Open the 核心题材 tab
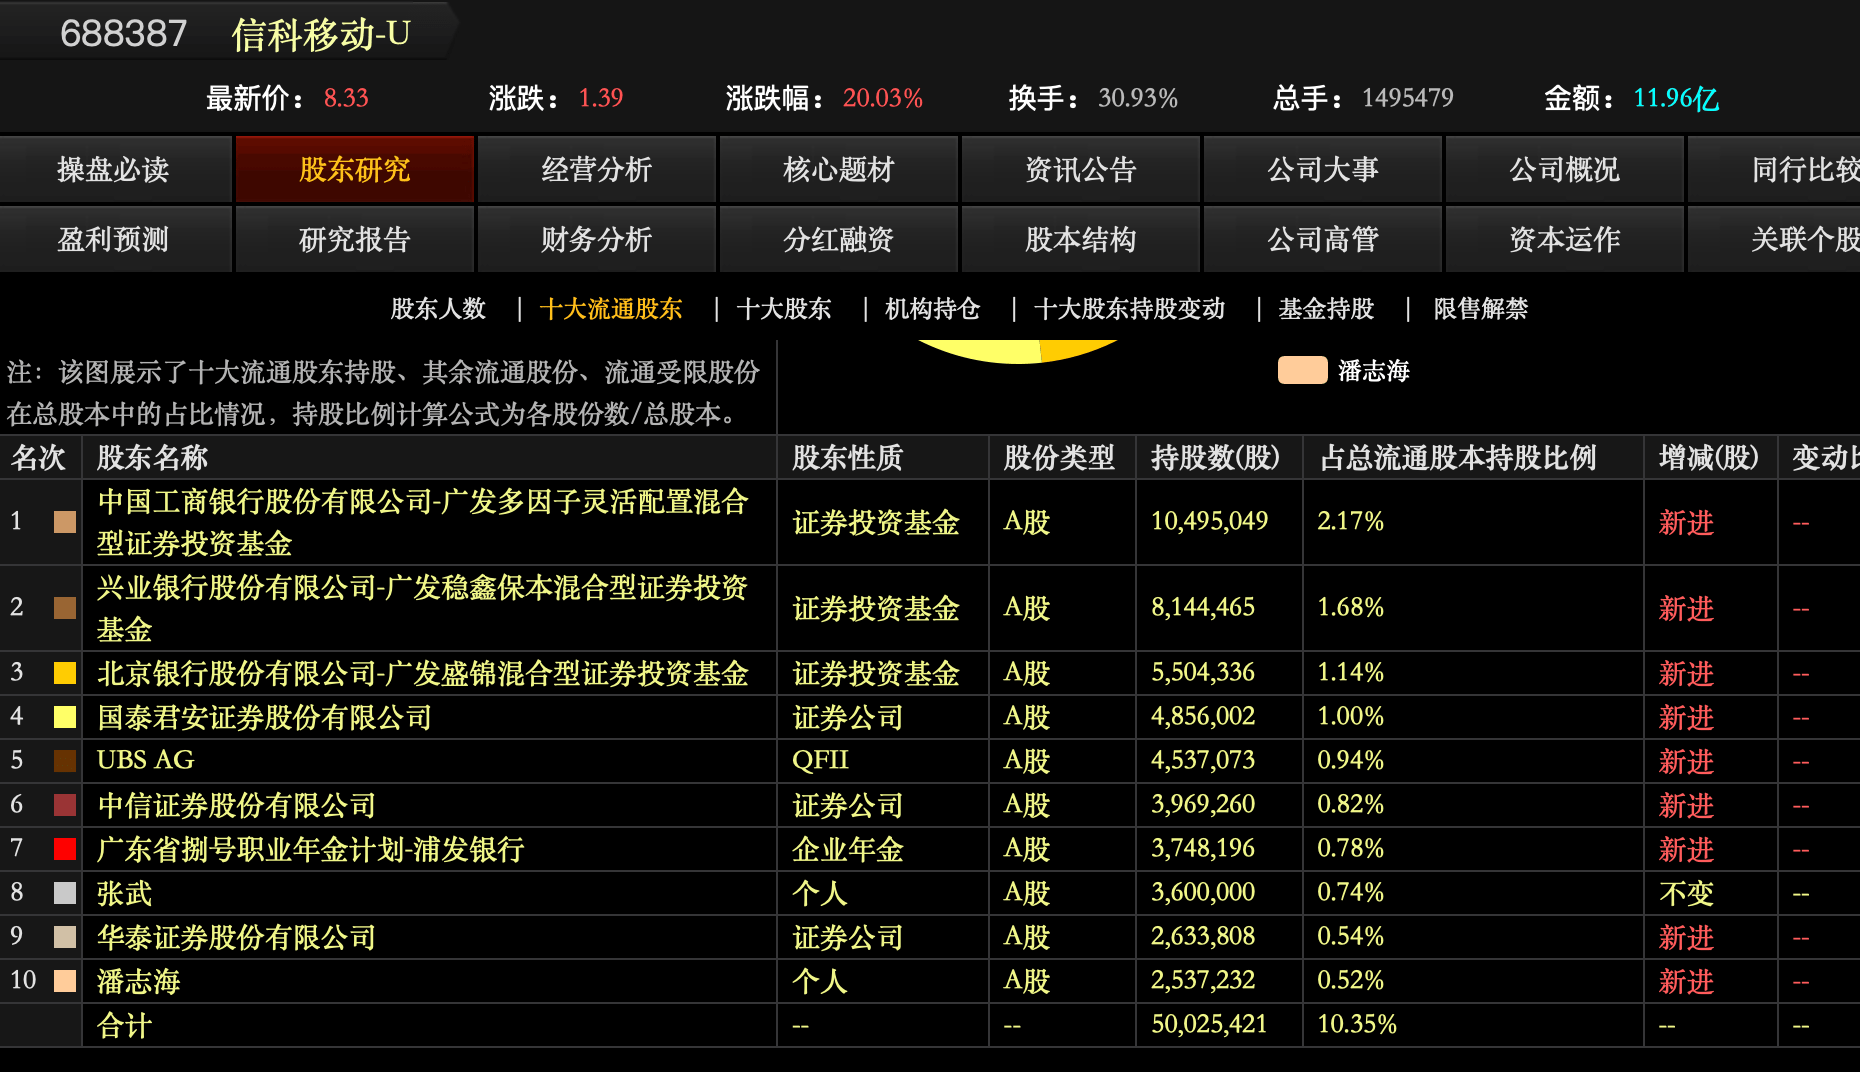The height and width of the screenshot is (1072, 1860). tap(838, 170)
